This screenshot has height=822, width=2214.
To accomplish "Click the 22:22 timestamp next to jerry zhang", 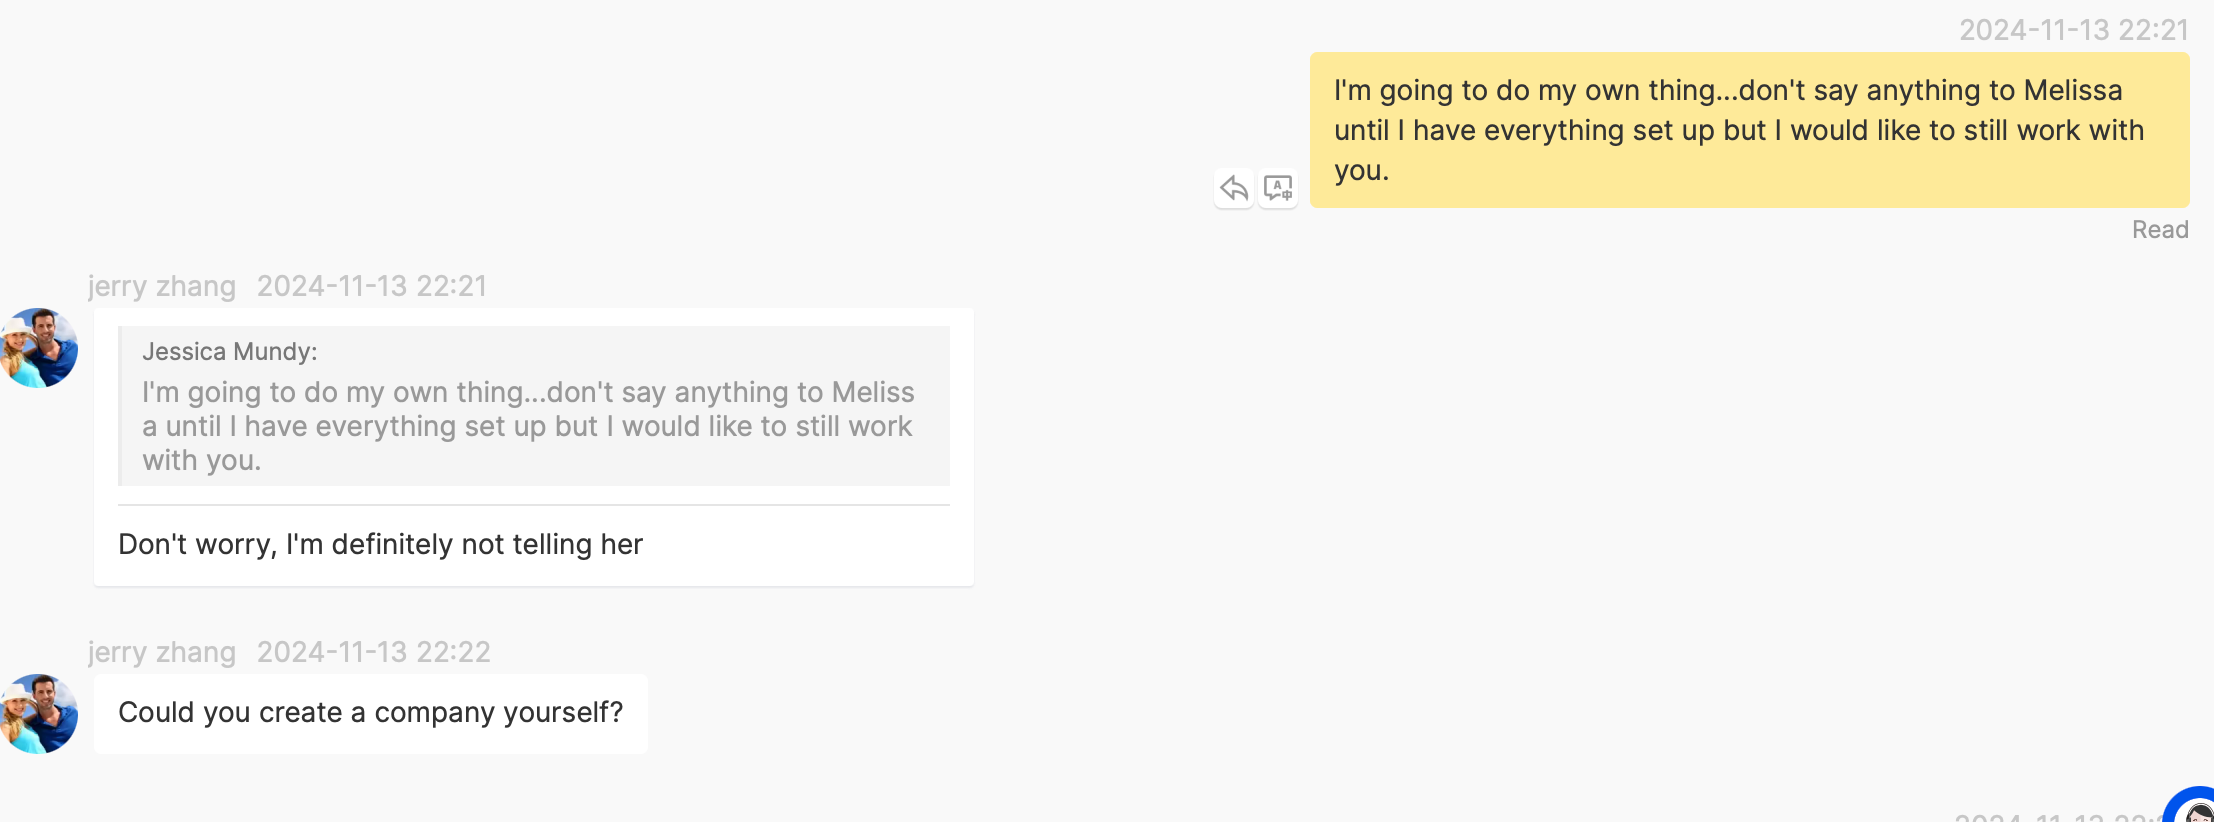I will point(374,653).
